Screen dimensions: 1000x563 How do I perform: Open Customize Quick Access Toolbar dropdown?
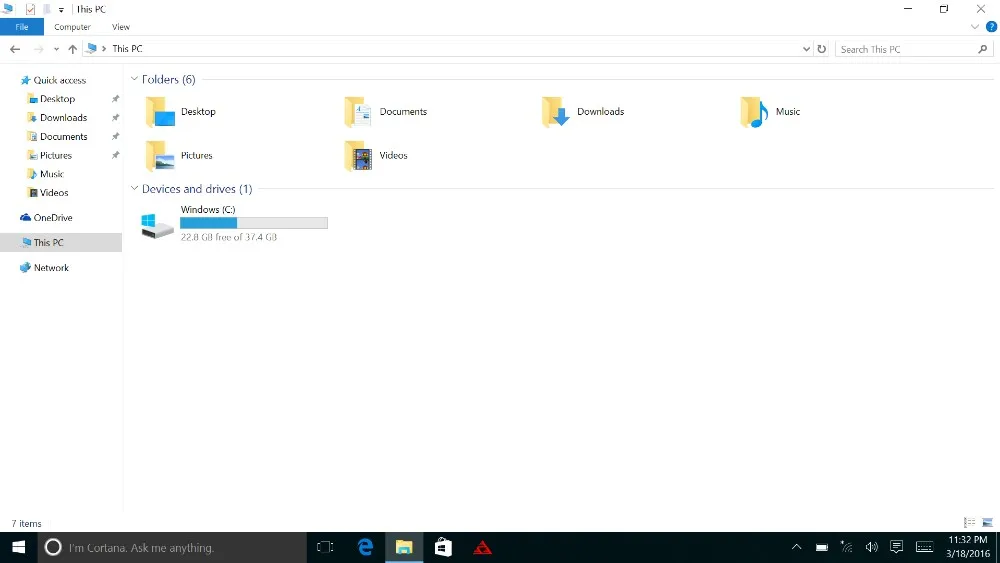tap(61, 10)
